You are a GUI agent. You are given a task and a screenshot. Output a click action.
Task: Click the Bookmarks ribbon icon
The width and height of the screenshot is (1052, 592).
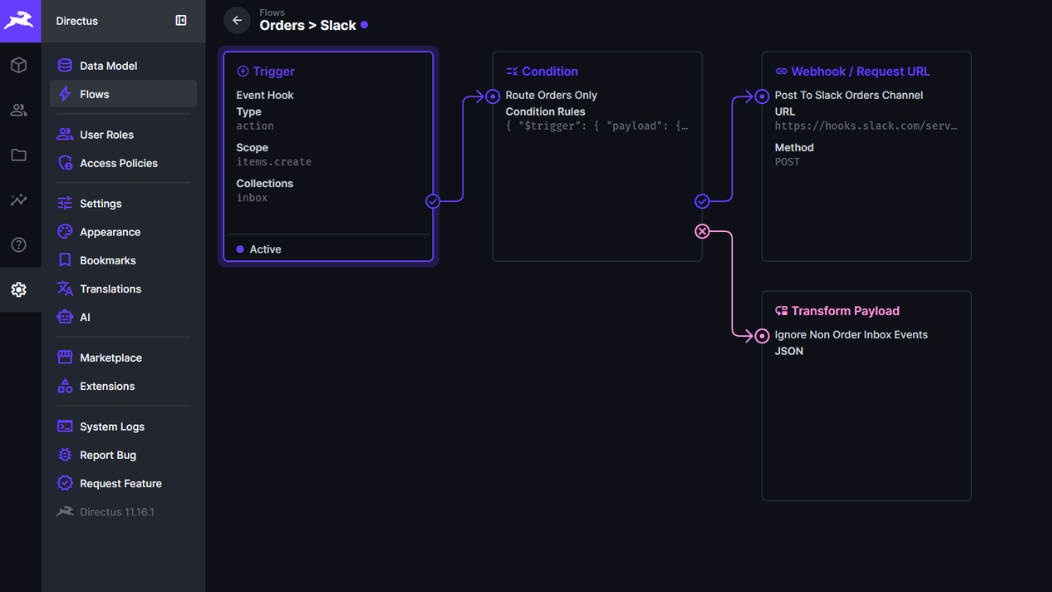coord(64,260)
